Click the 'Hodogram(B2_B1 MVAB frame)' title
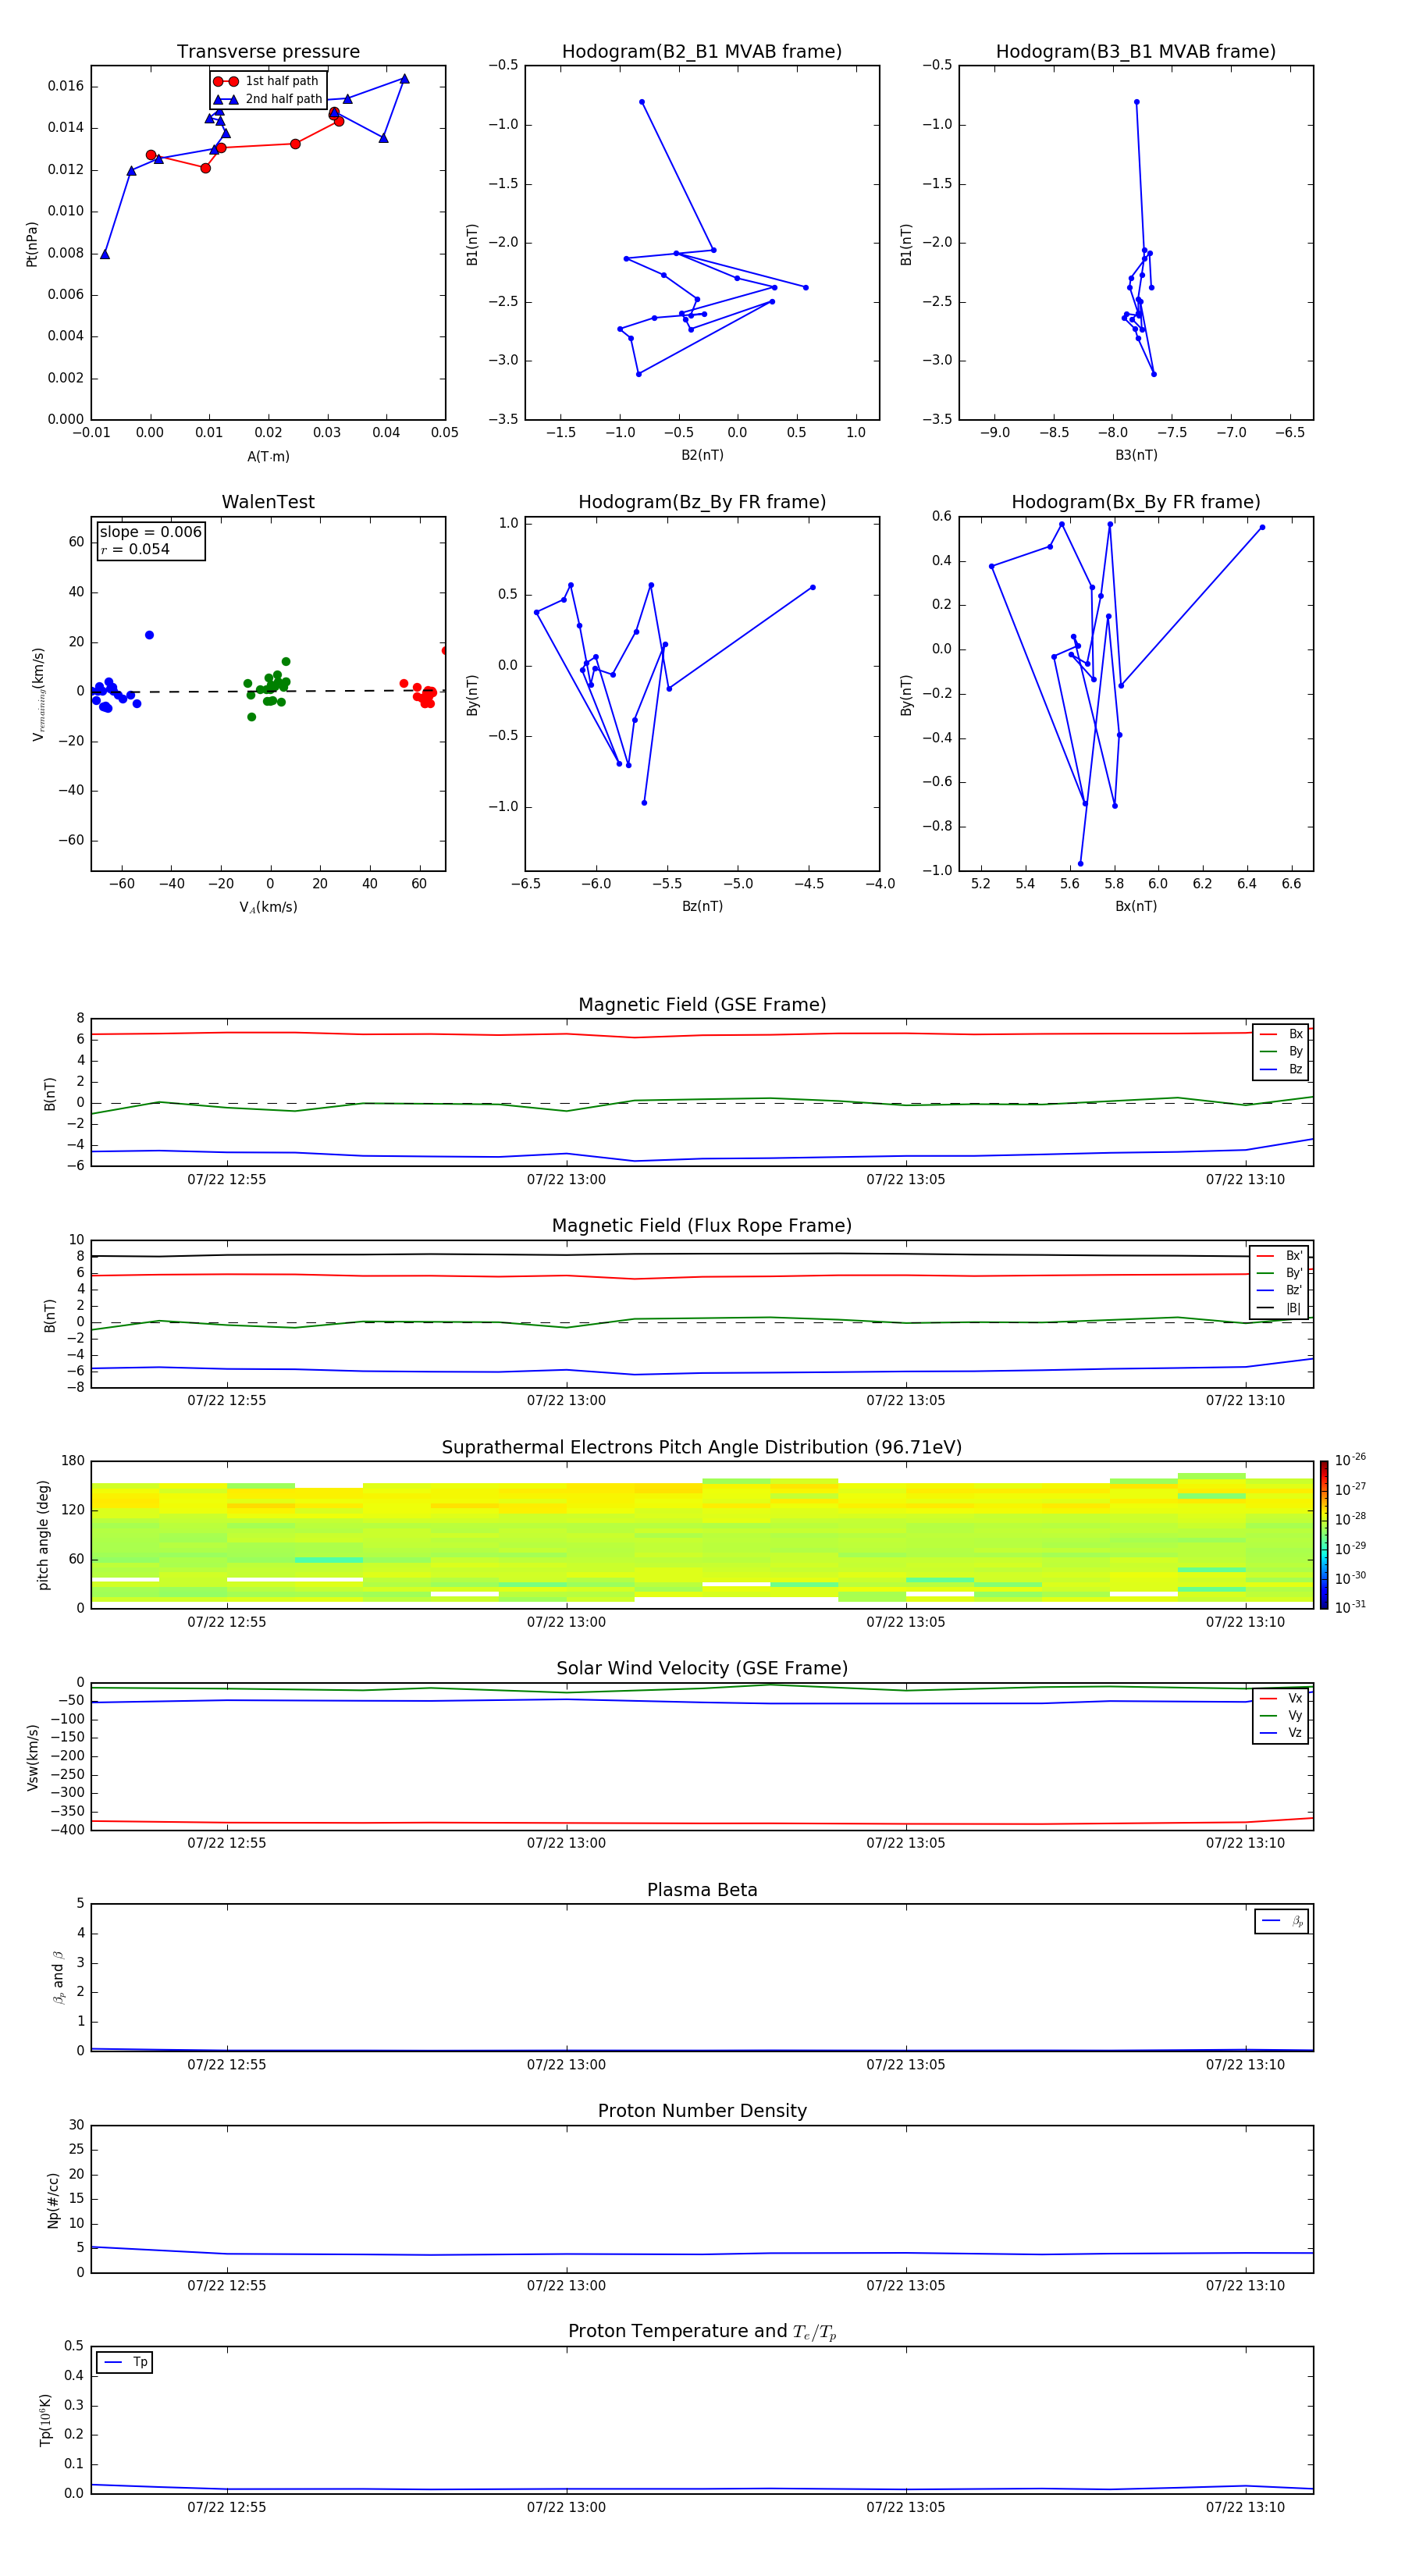The height and width of the screenshot is (2576, 1405). click(x=702, y=52)
